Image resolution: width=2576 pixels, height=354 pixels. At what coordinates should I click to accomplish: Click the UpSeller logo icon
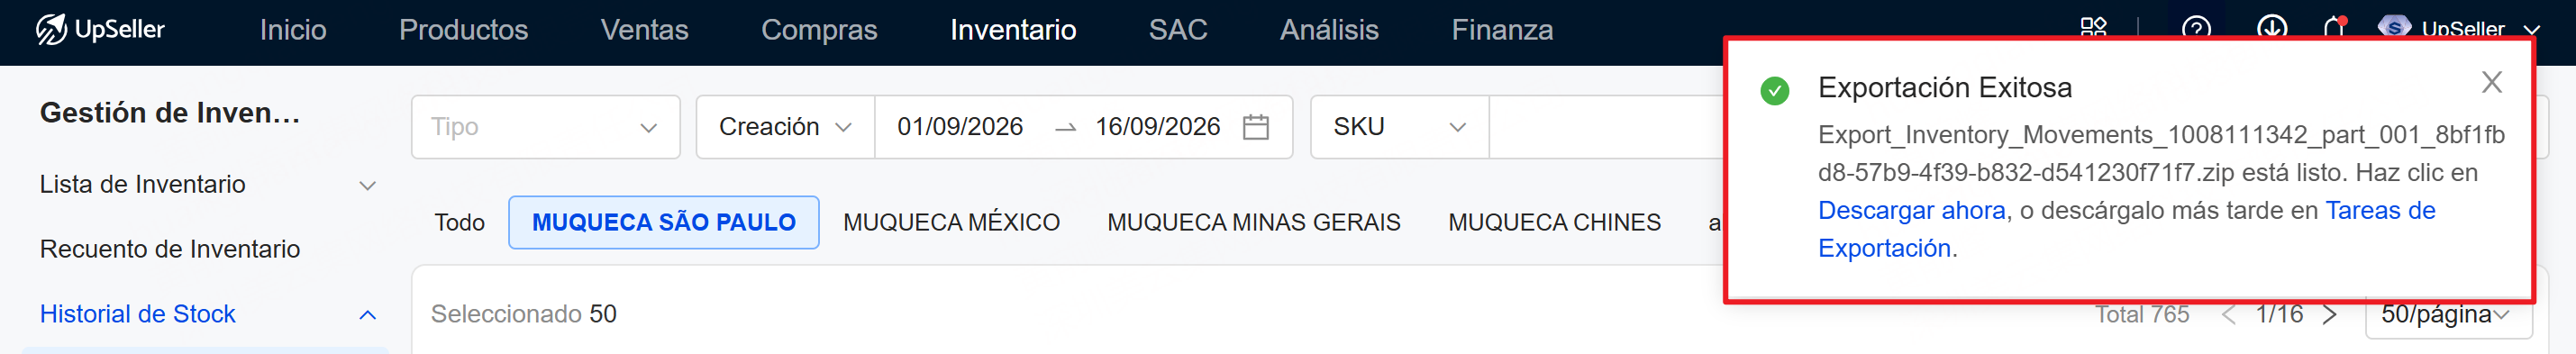point(52,29)
